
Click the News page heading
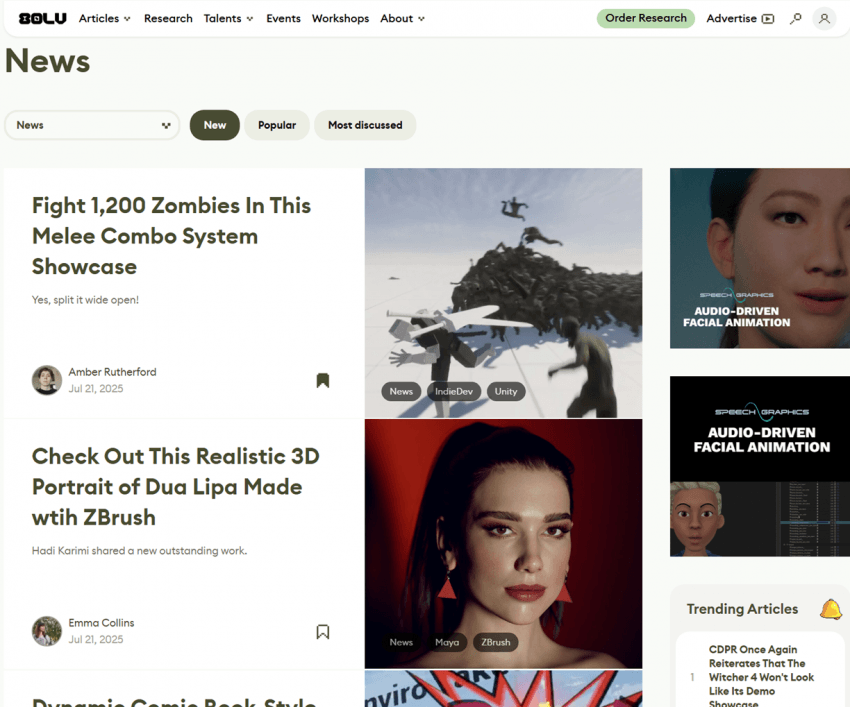click(x=48, y=60)
